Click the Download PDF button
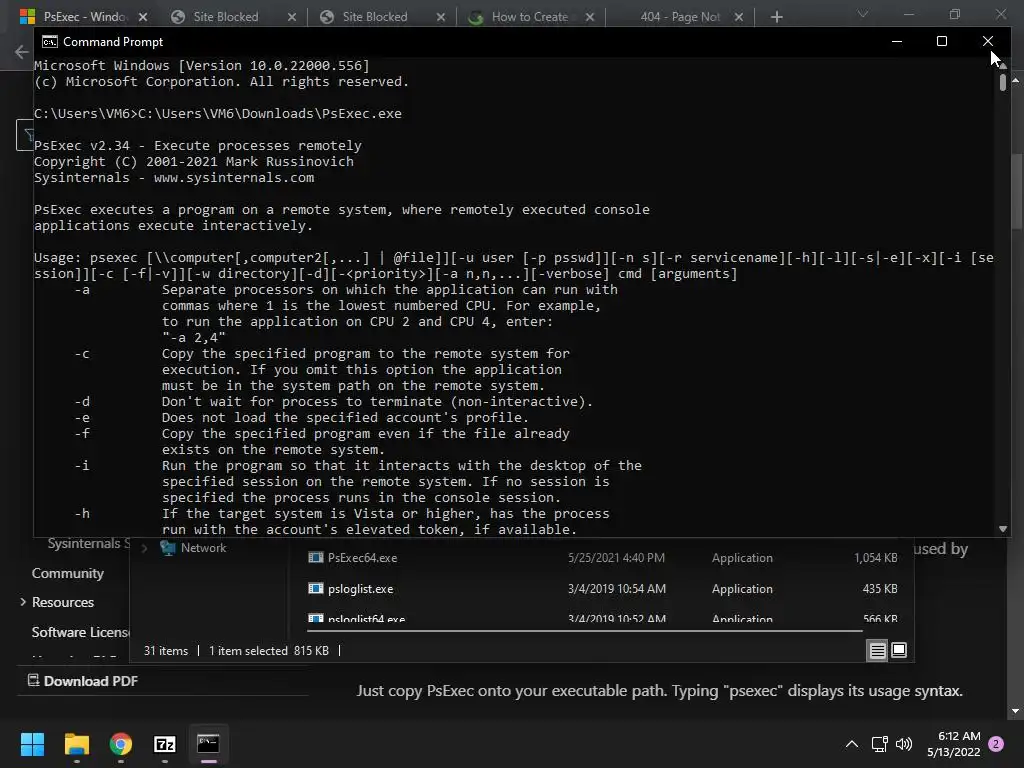Image resolution: width=1024 pixels, height=768 pixels. tap(83, 681)
